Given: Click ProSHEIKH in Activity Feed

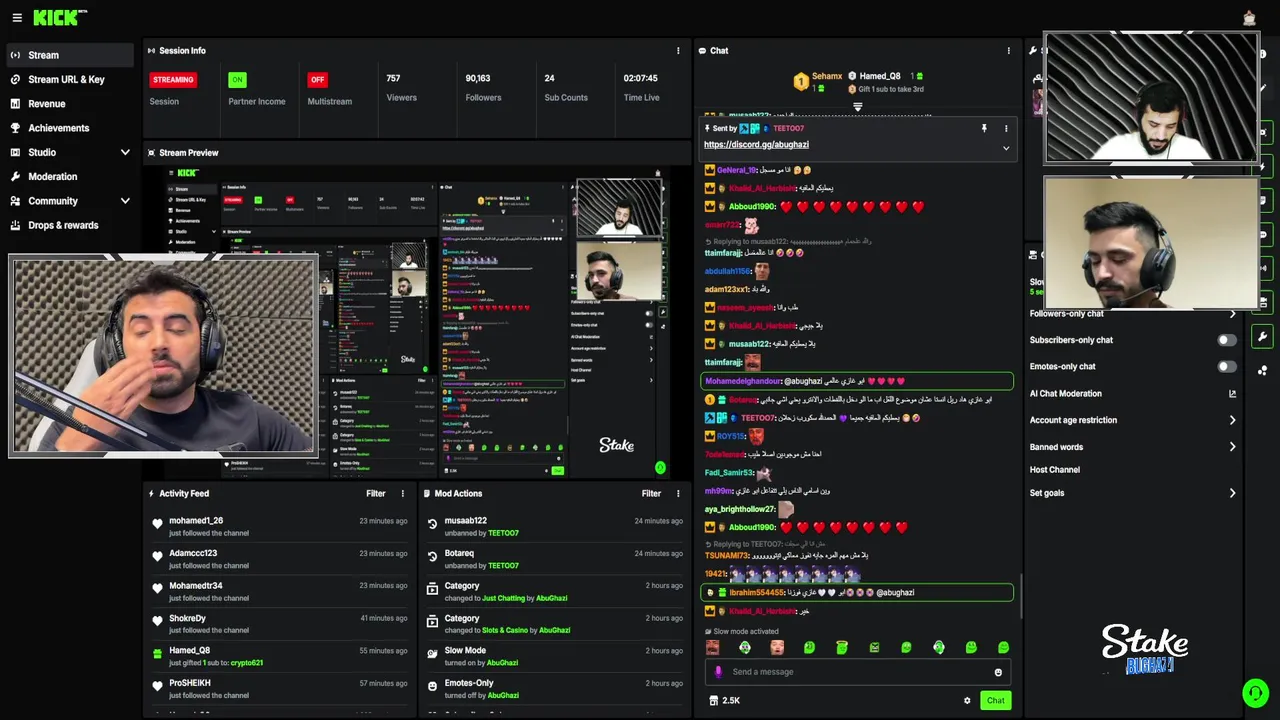Looking at the screenshot, I should pos(190,683).
